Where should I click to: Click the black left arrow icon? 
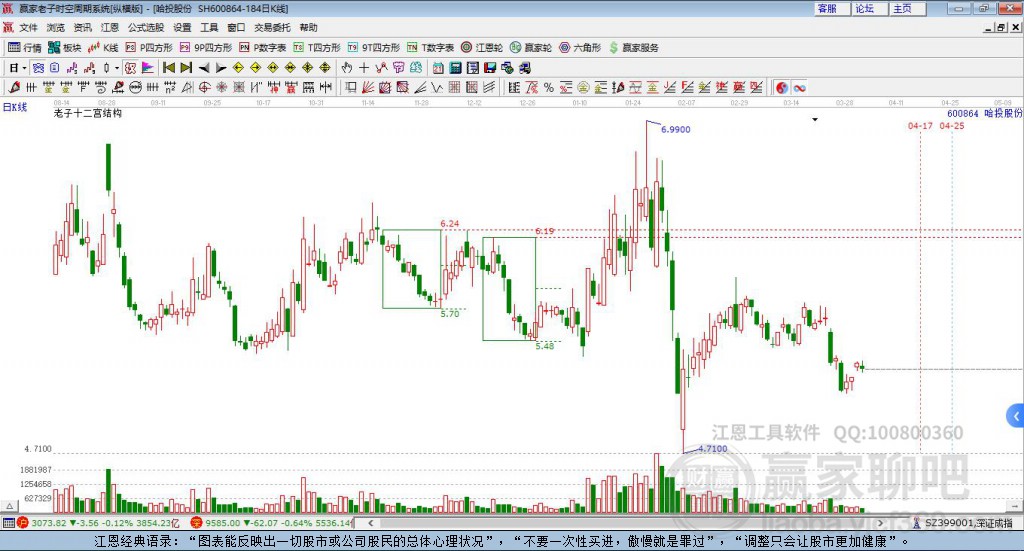tap(204, 68)
